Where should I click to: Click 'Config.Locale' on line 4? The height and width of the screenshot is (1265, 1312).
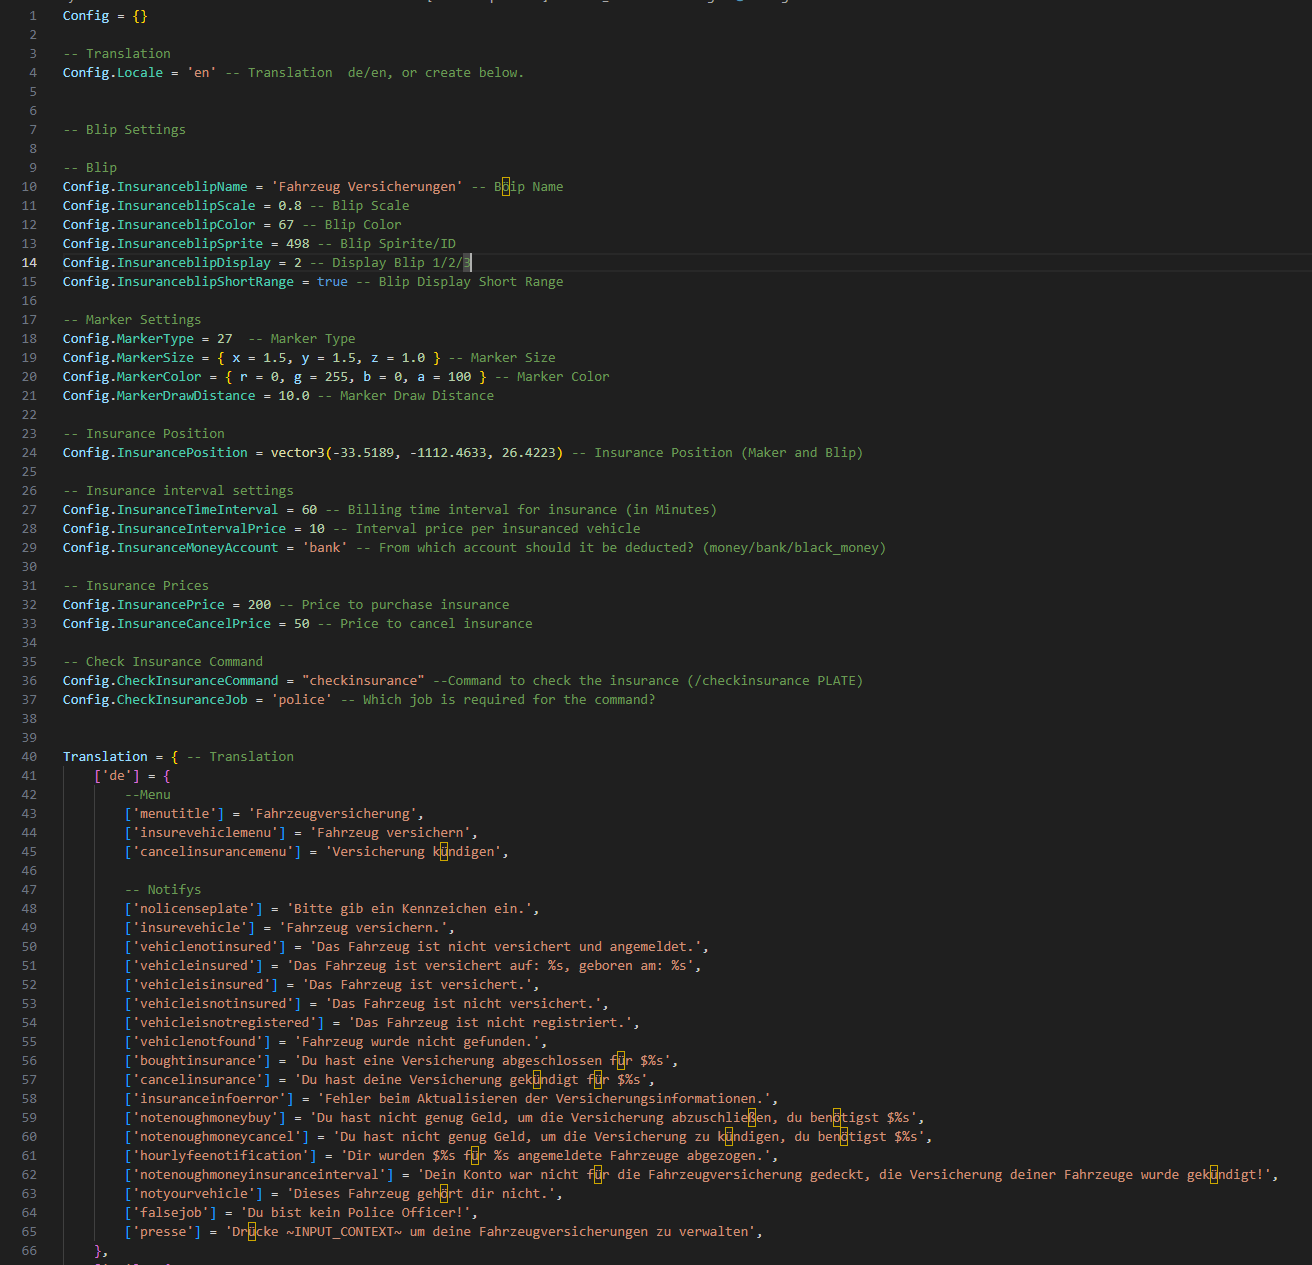[x=113, y=73]
